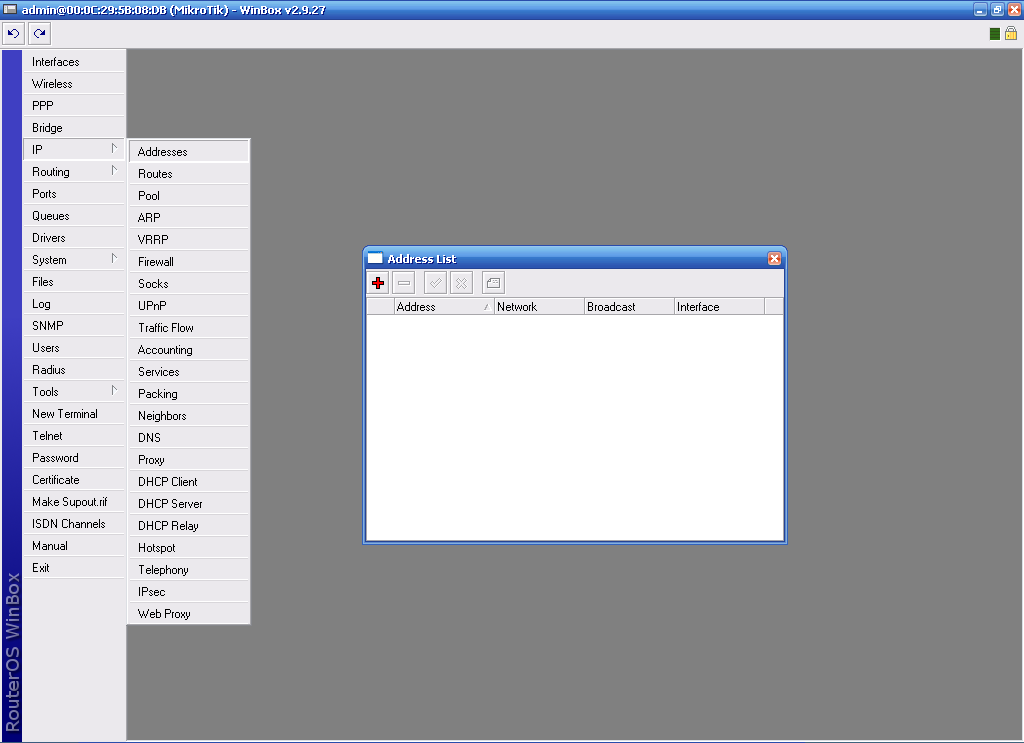Select Exit in the main menu

coord(74,568)
